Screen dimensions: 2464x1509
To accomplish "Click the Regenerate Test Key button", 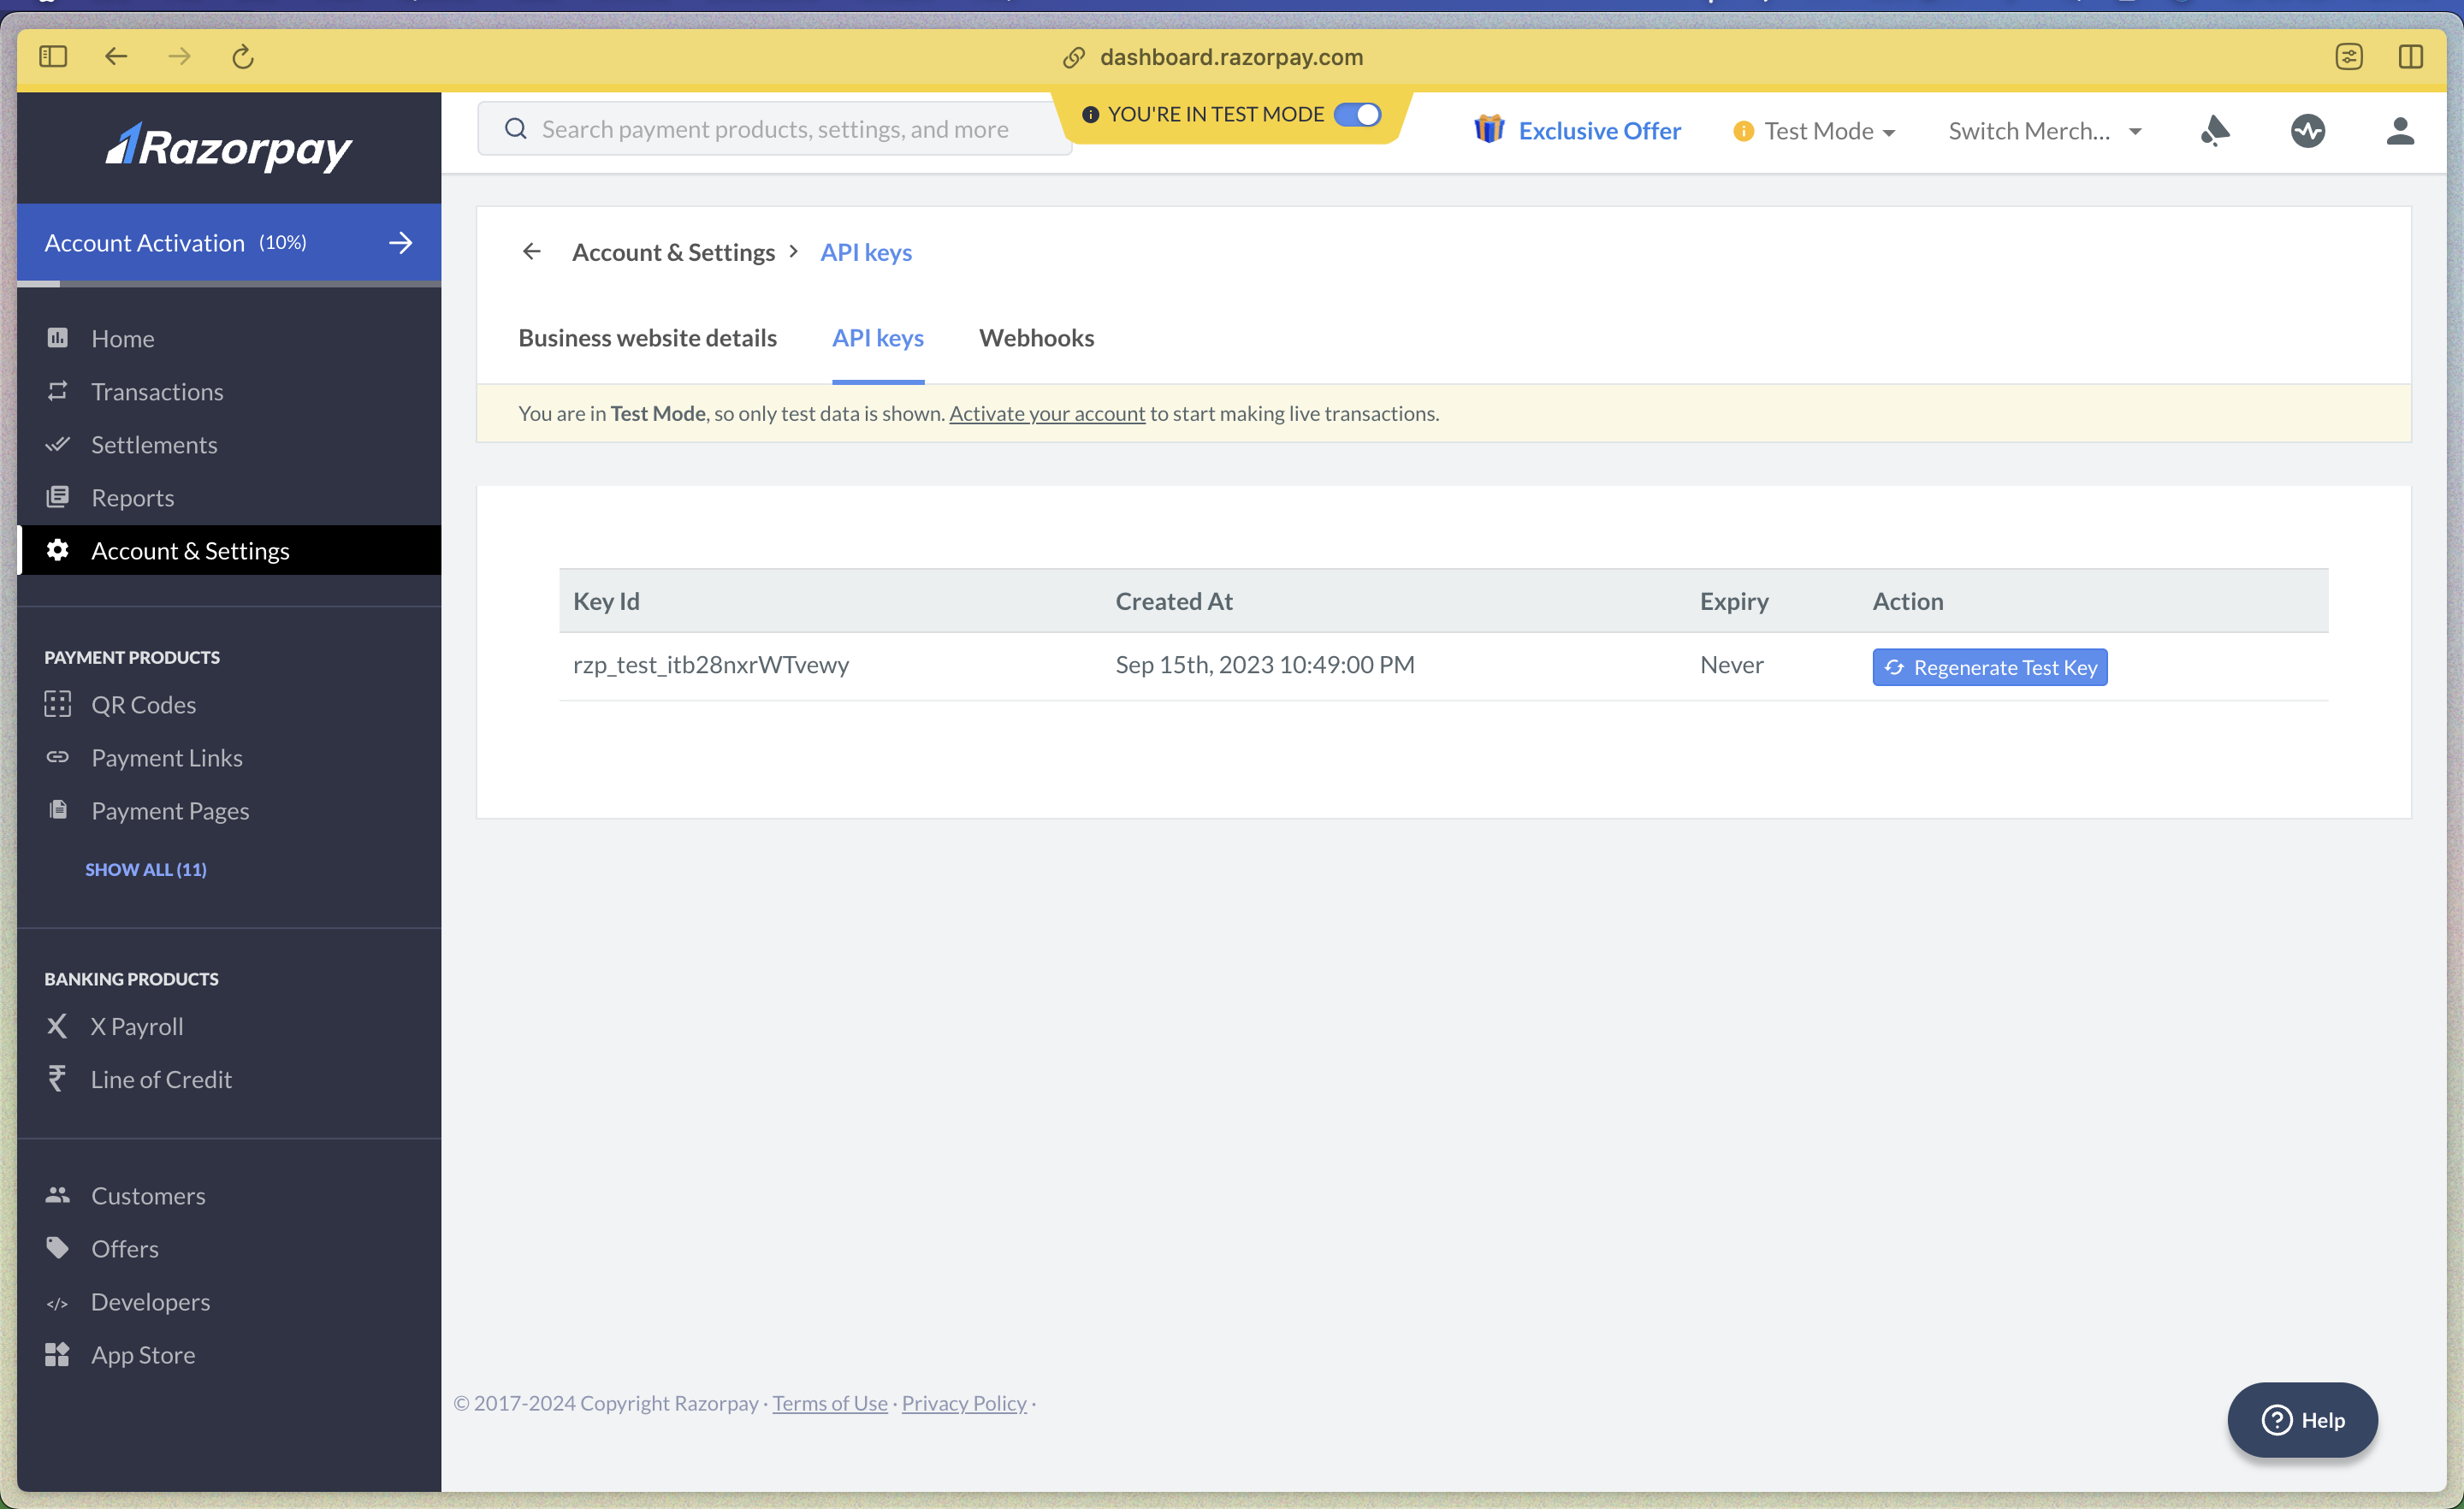I will (x=1989, y=667).
